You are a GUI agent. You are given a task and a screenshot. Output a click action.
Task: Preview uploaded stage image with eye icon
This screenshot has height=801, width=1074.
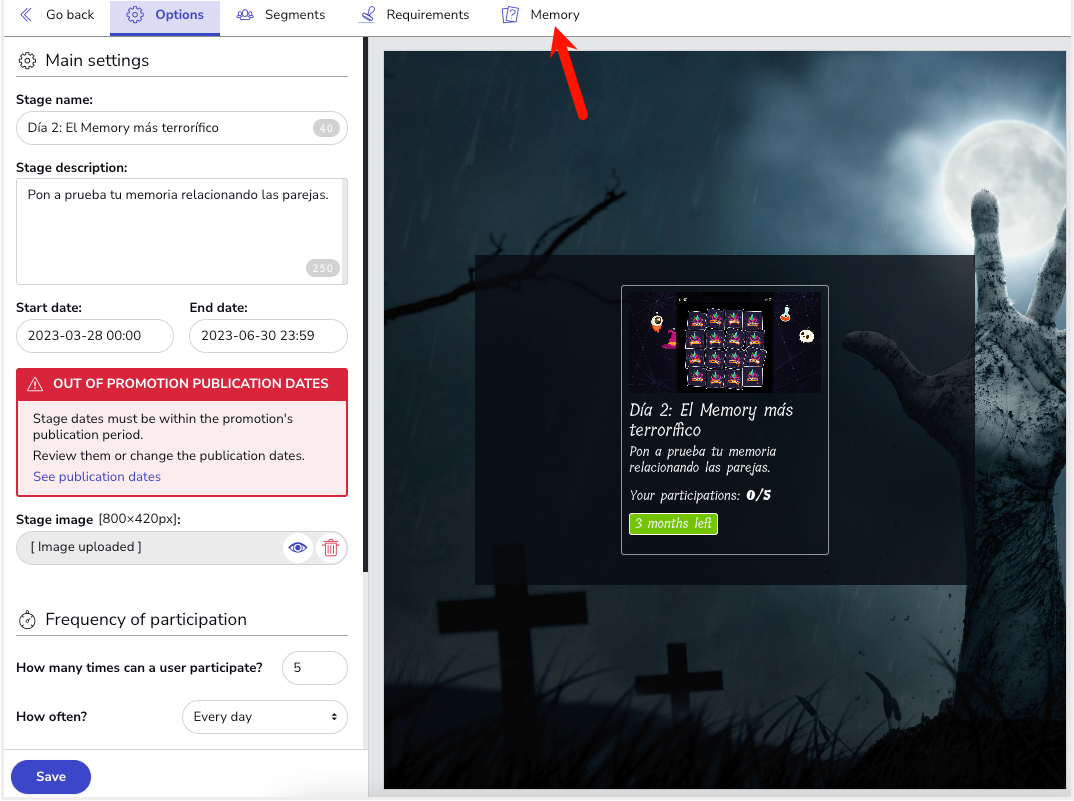pos(297,547)
